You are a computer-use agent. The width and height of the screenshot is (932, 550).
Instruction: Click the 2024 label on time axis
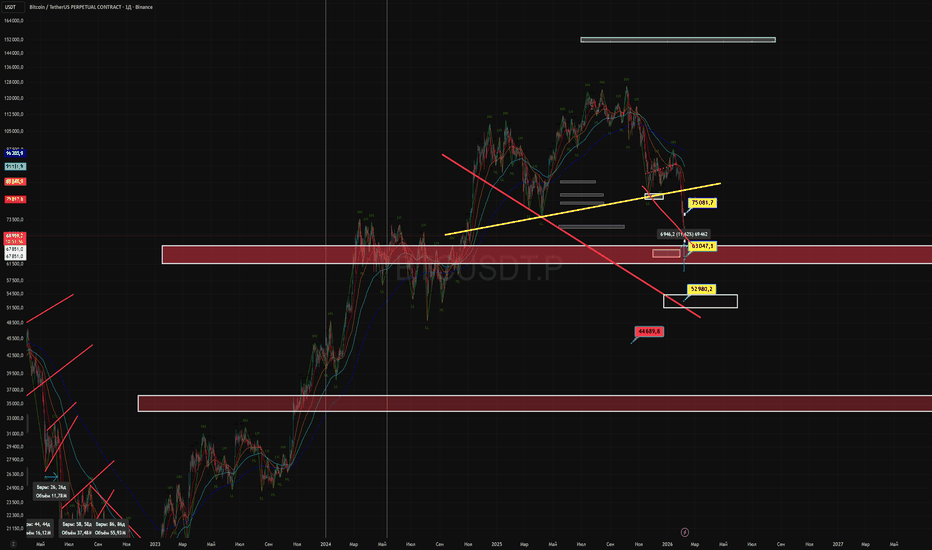(x=326, y=544)
